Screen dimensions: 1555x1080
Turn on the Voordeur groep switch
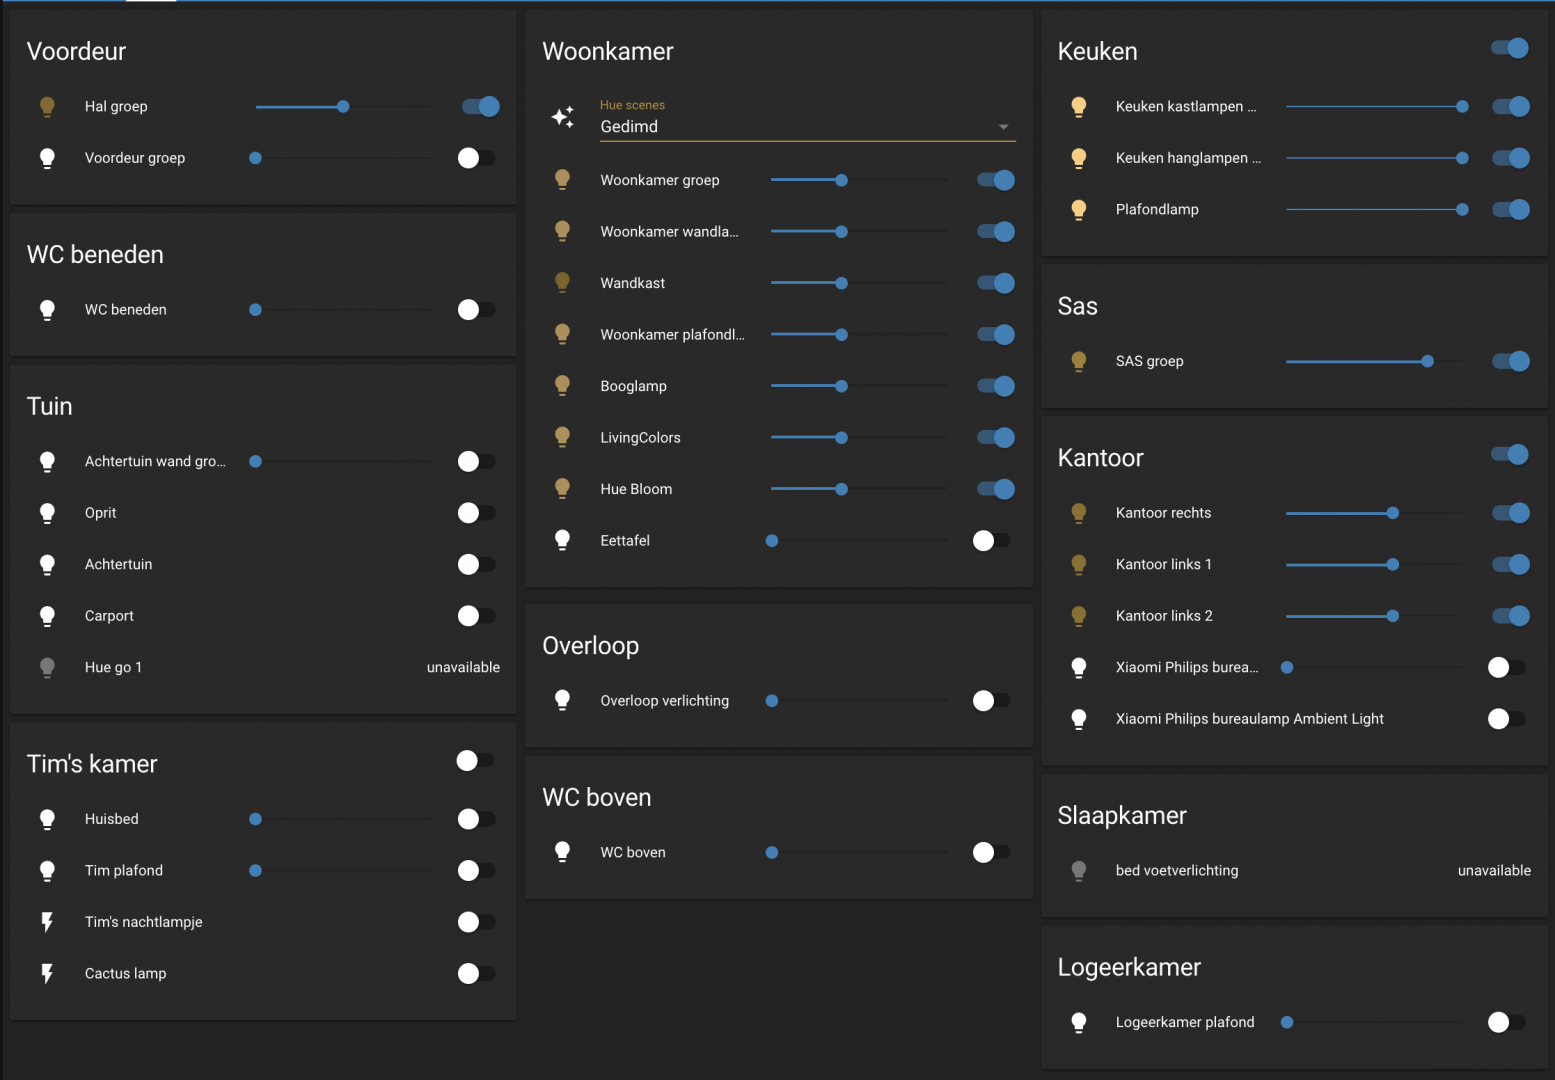tap(475, 158)
